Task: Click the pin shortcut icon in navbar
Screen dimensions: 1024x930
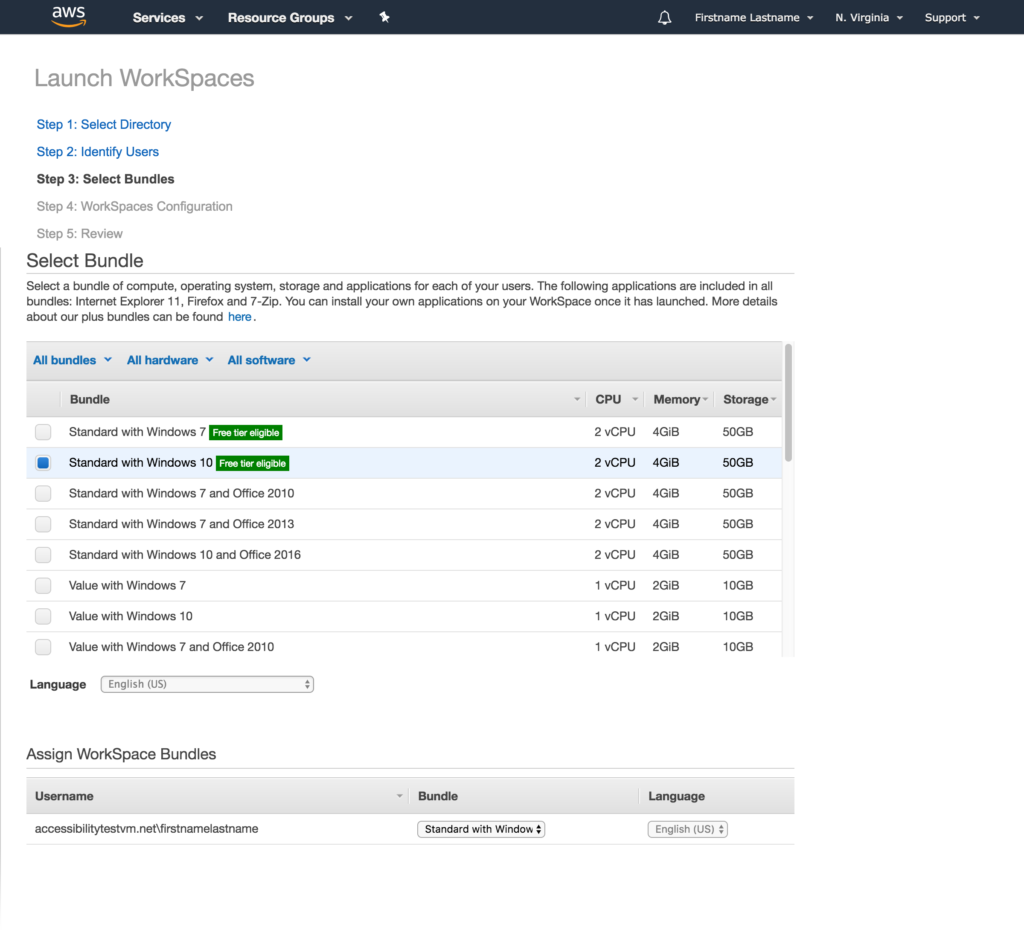Action: (385, 18)
